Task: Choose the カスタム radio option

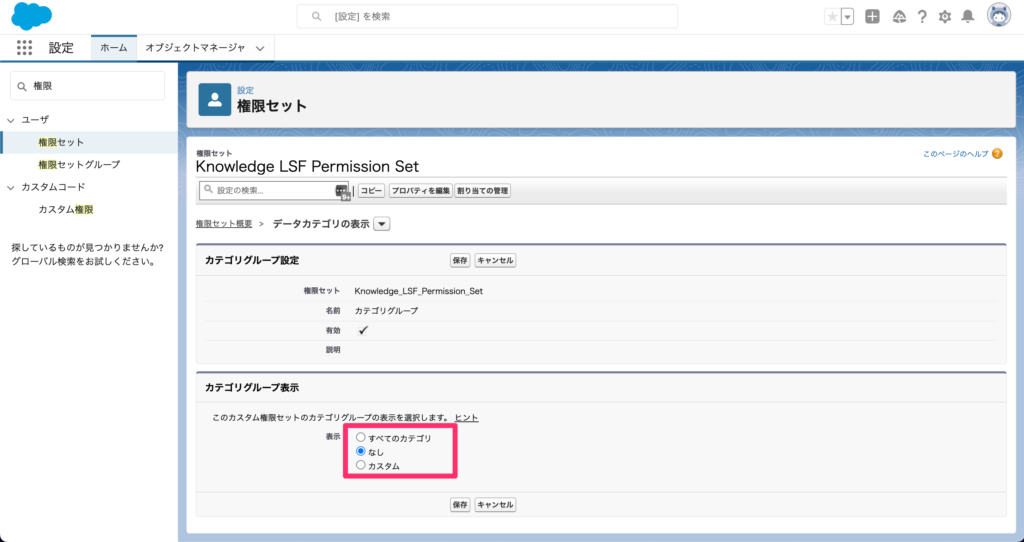Action: coord(361,466)
